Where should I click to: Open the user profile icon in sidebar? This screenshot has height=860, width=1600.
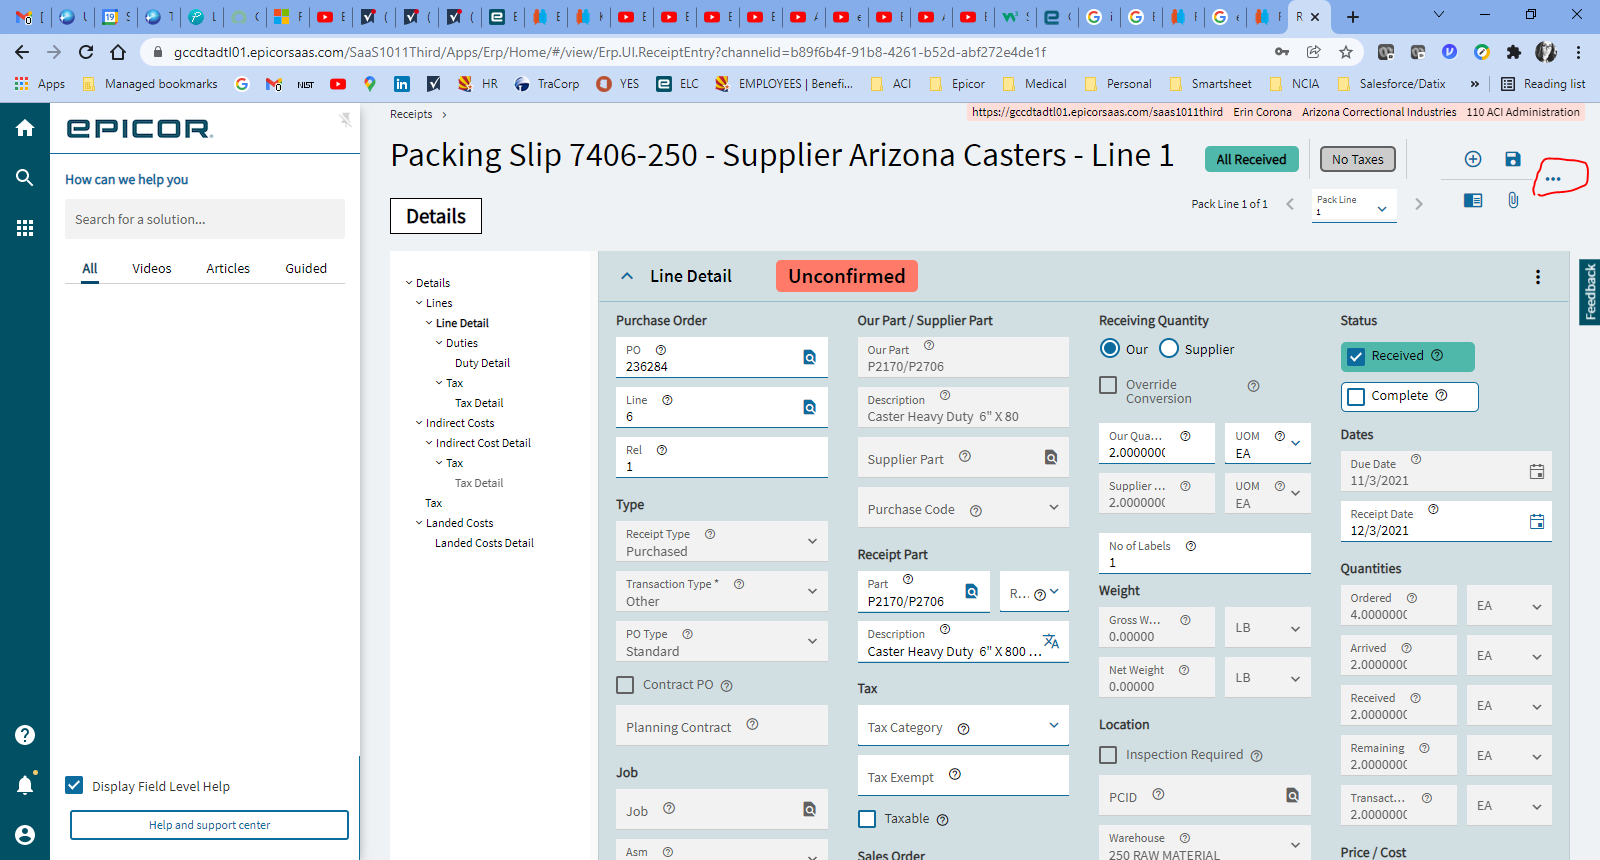(x=25, y=835)
